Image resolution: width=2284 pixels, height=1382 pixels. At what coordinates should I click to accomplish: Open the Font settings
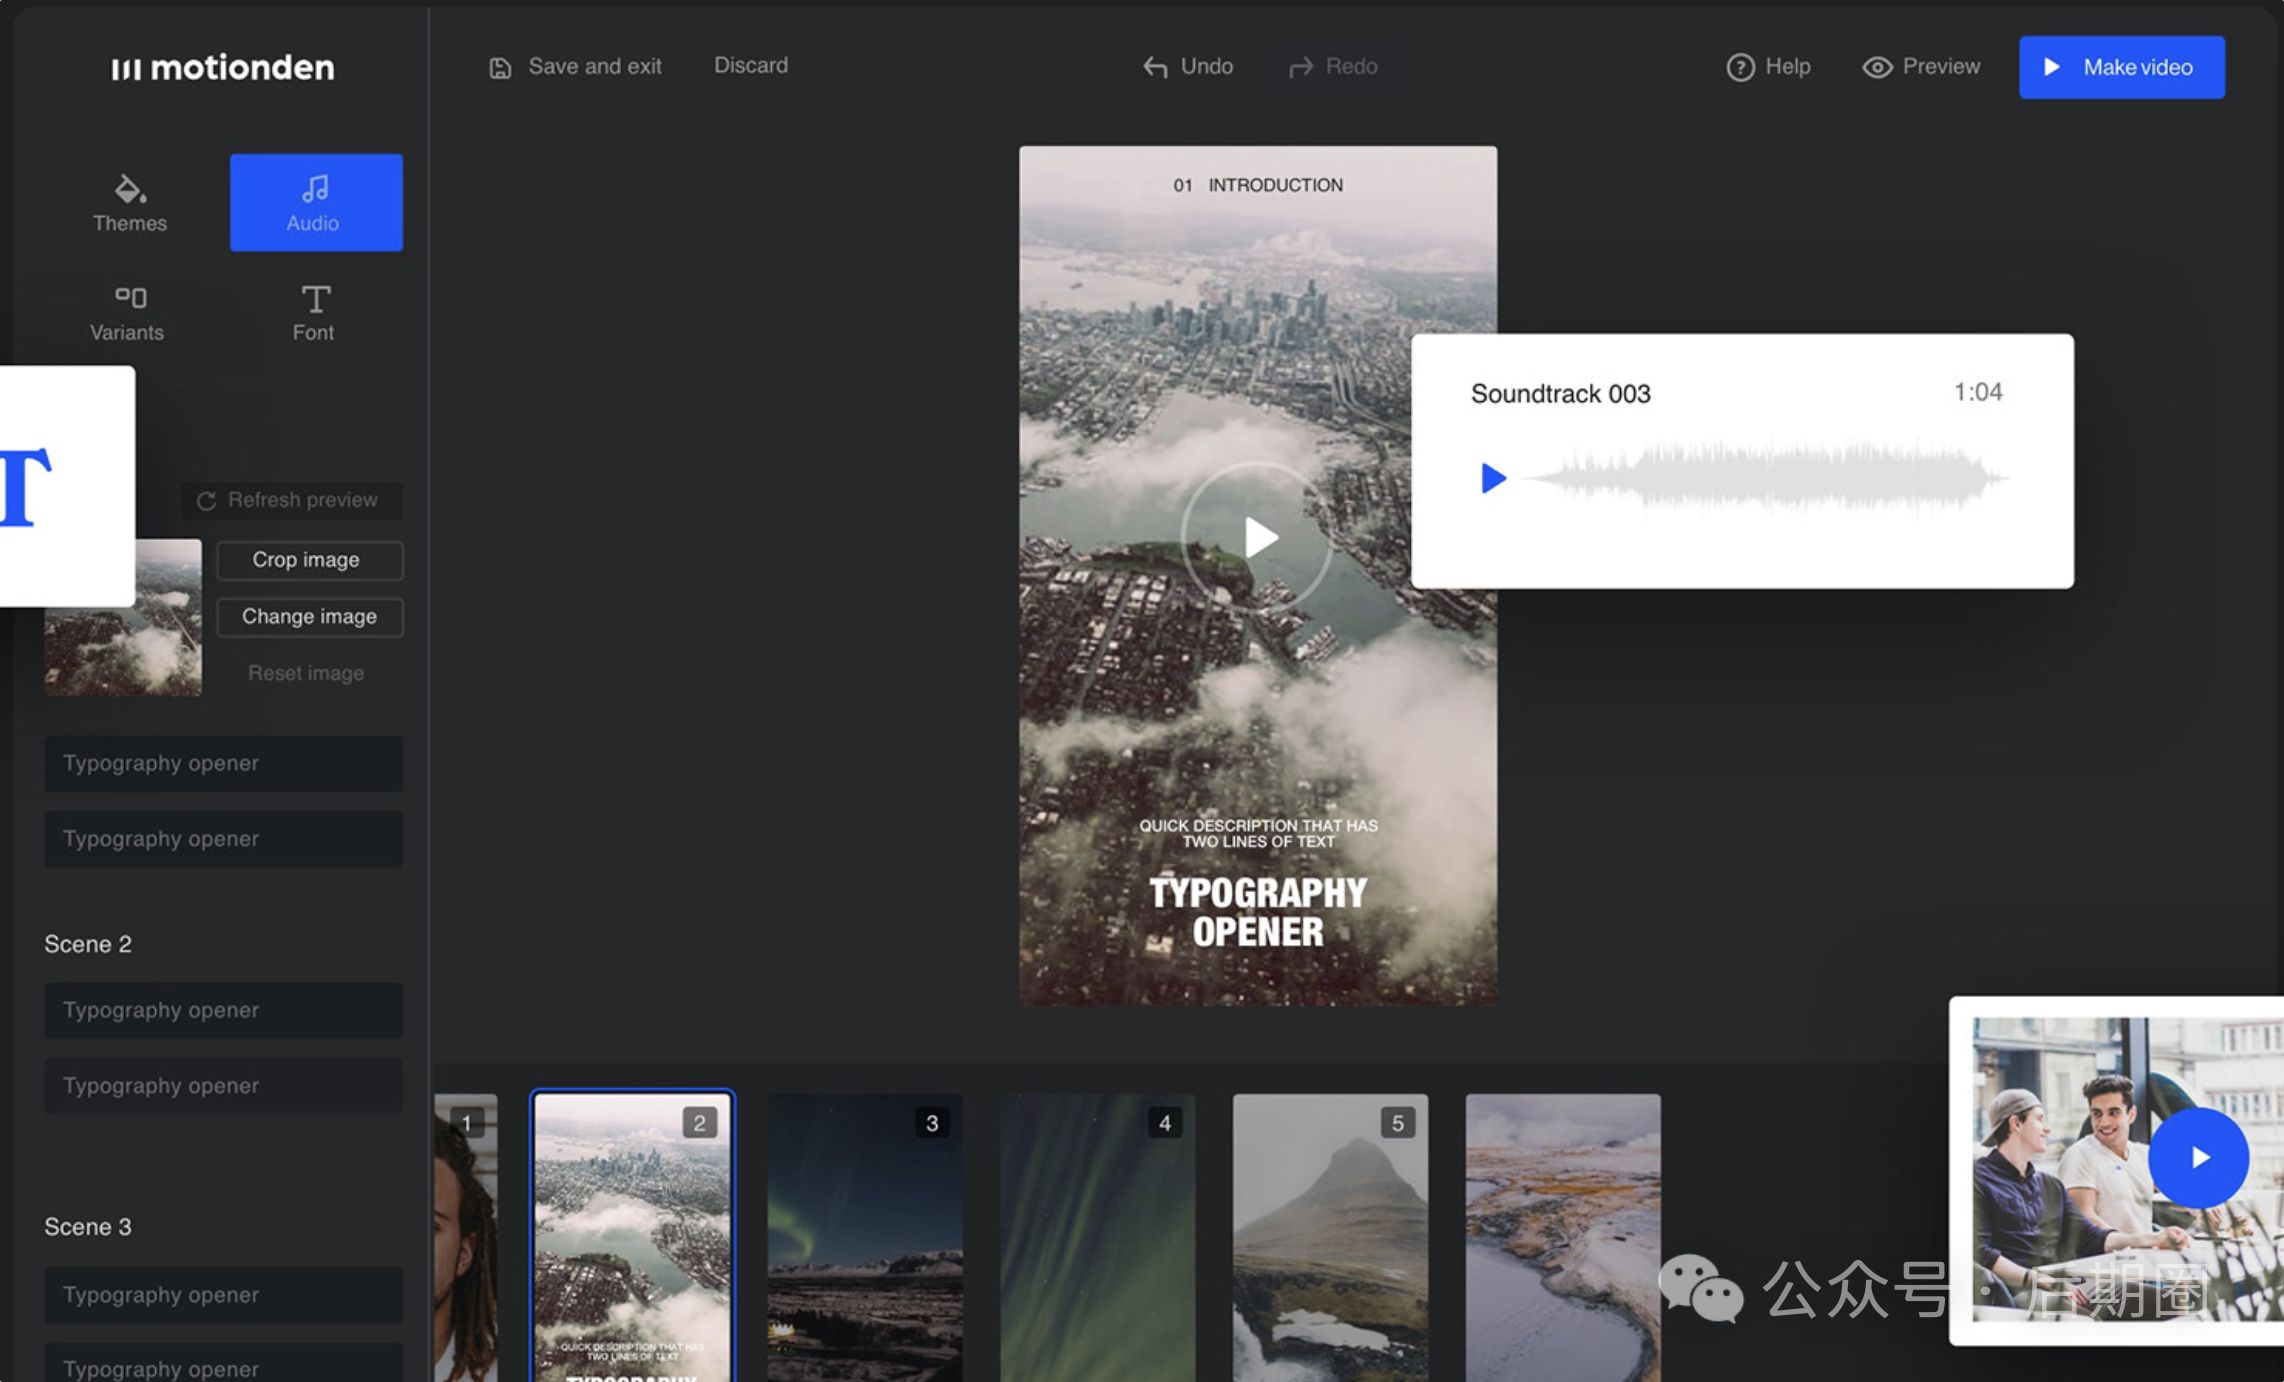[x=314, y=312]
